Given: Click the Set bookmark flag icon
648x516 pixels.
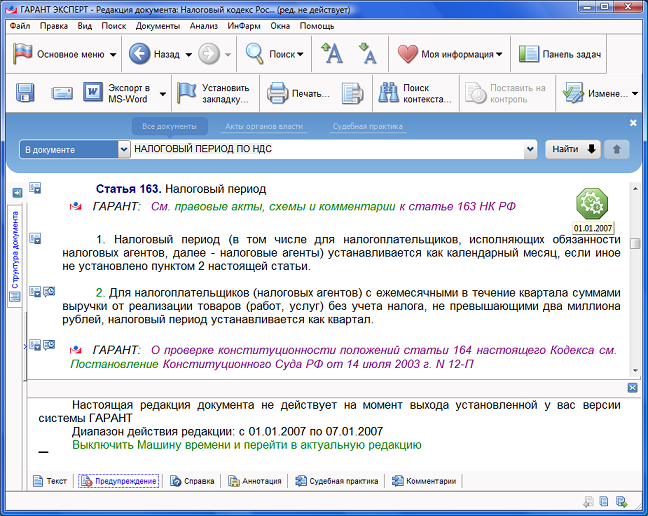Looking at the screenshot, I should click(x=186, y=94).
